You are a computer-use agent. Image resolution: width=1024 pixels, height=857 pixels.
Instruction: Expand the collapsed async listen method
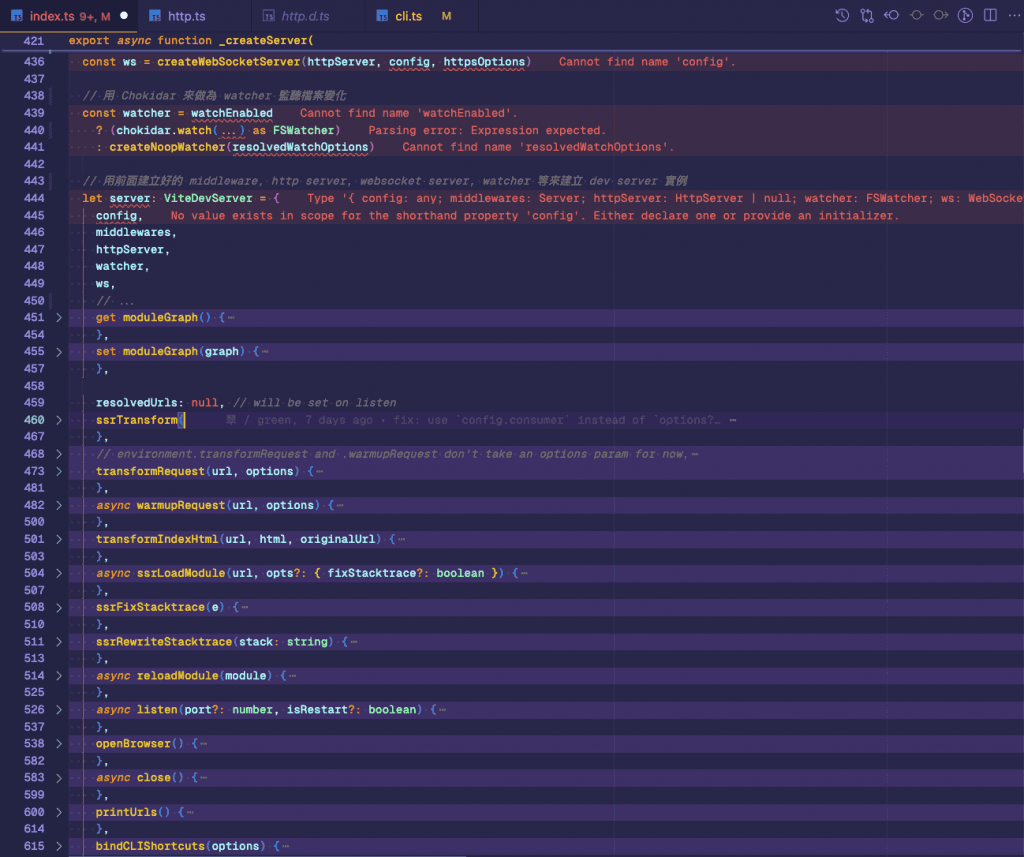pyautogui.click(x=58, y=710)
